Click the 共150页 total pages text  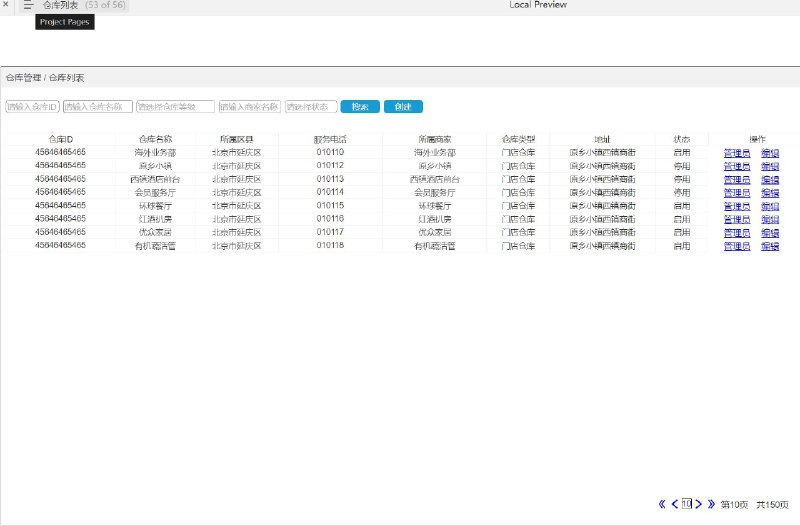click(772, 505)
